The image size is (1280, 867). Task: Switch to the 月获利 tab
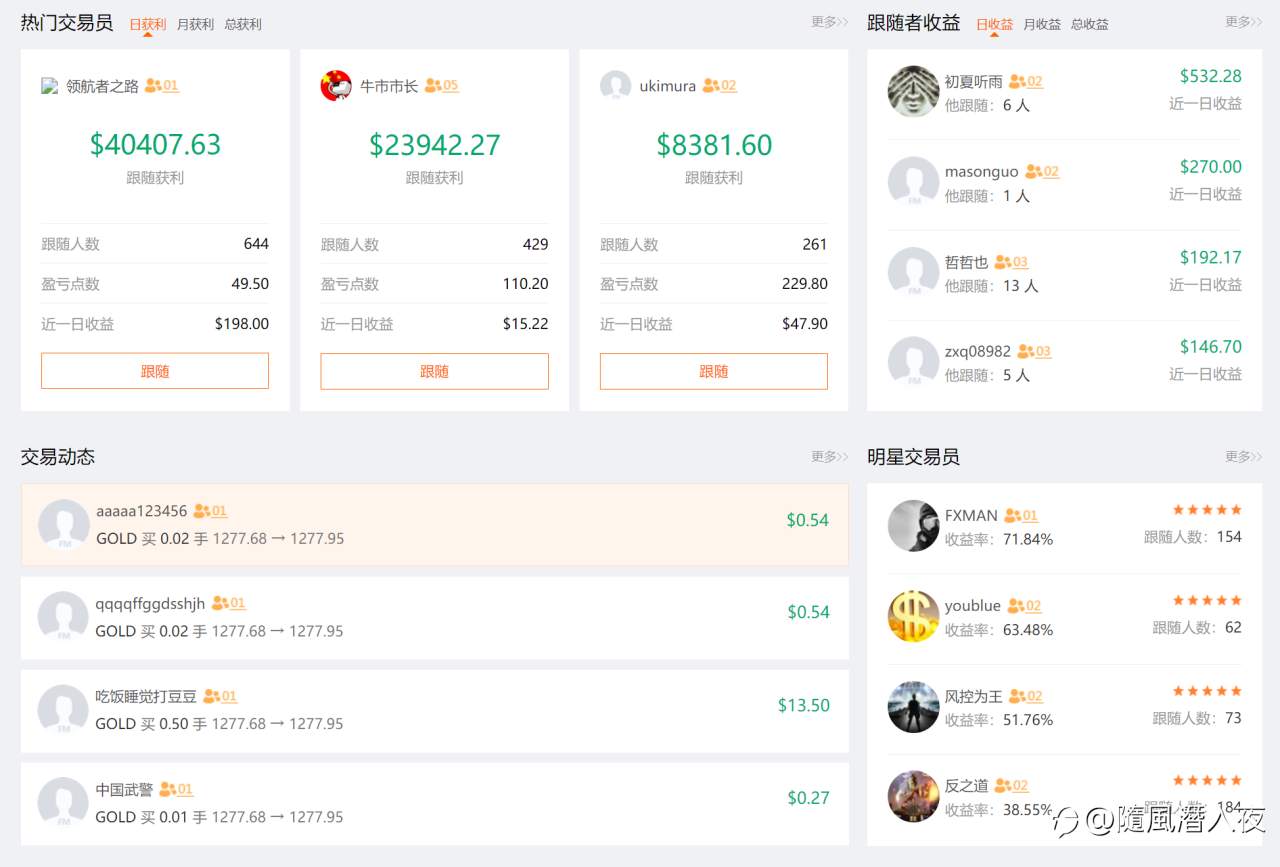pos(195,24)
